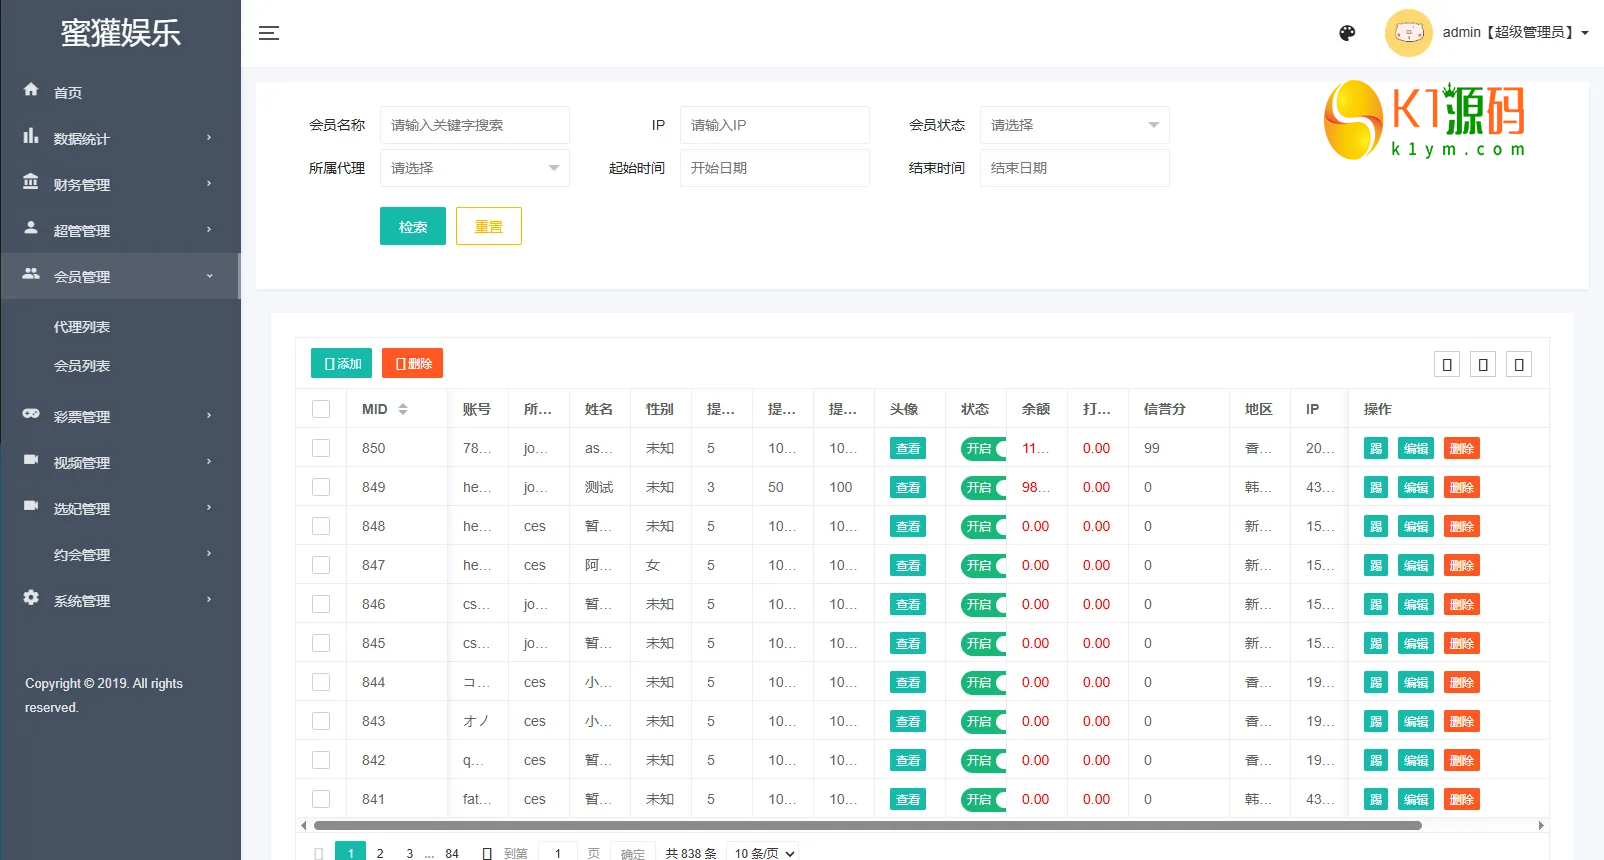This screenshot has height=860, width=1604.
Task: Click the 会员名称 keyword input field
Action: point(474,125)
